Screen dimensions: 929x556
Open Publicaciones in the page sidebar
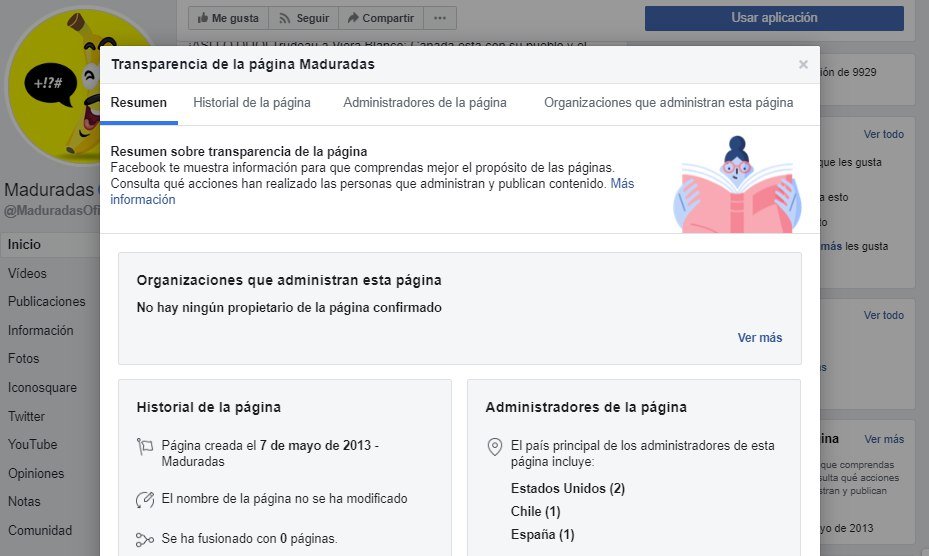[x=47, y=301]
